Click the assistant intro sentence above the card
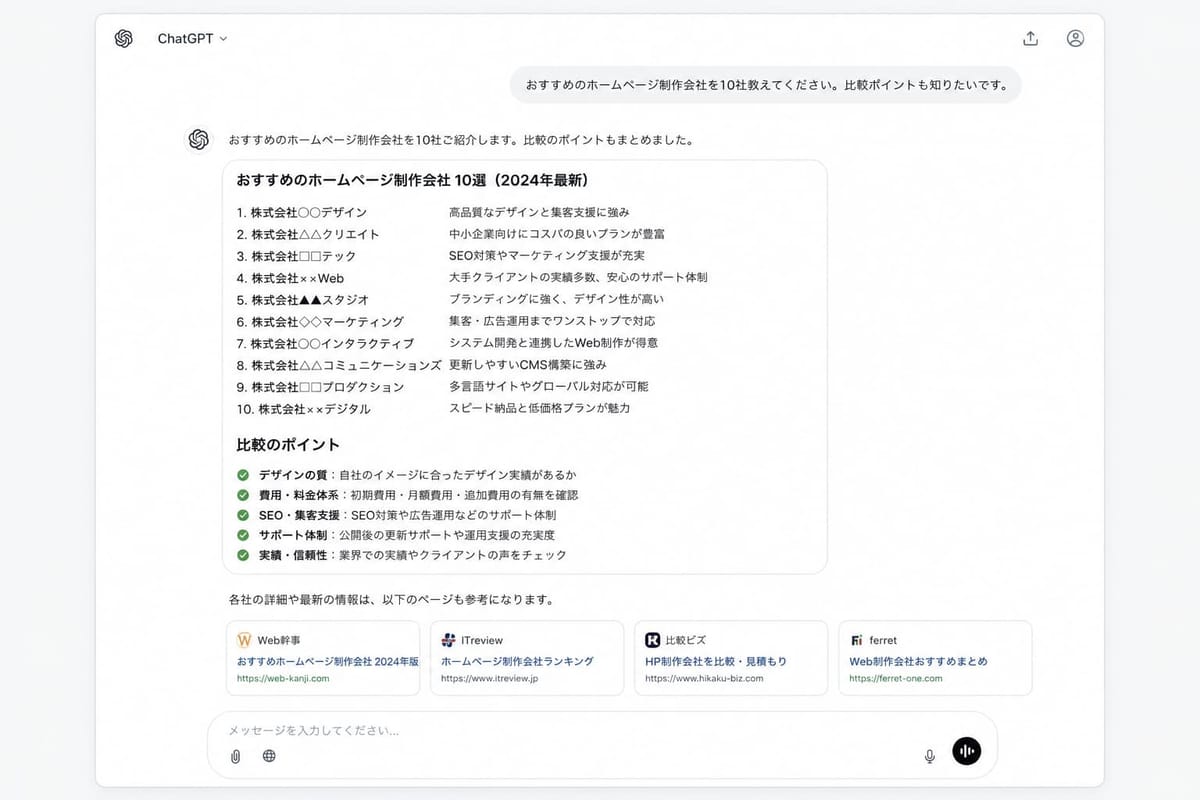1200x800 pixels. [461, 140]
